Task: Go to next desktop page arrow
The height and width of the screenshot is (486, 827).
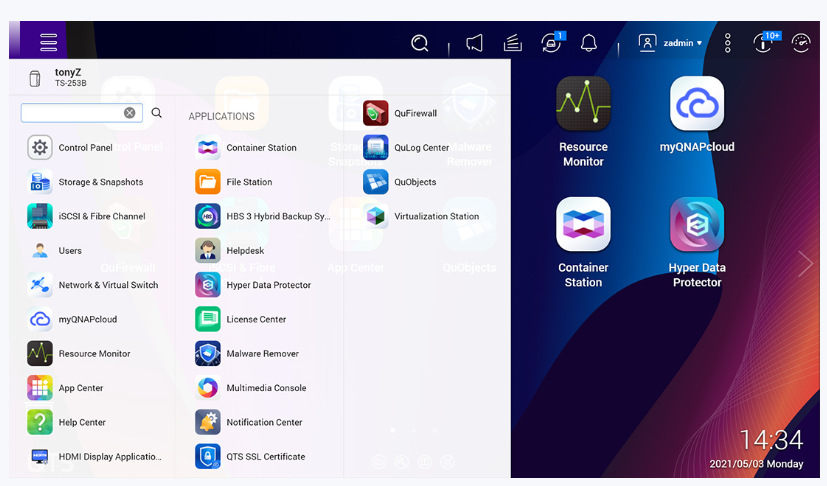Action: click(806, 264)
